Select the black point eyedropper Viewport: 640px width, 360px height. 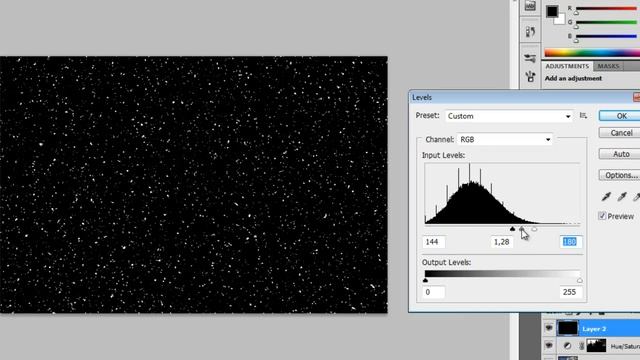606,197
